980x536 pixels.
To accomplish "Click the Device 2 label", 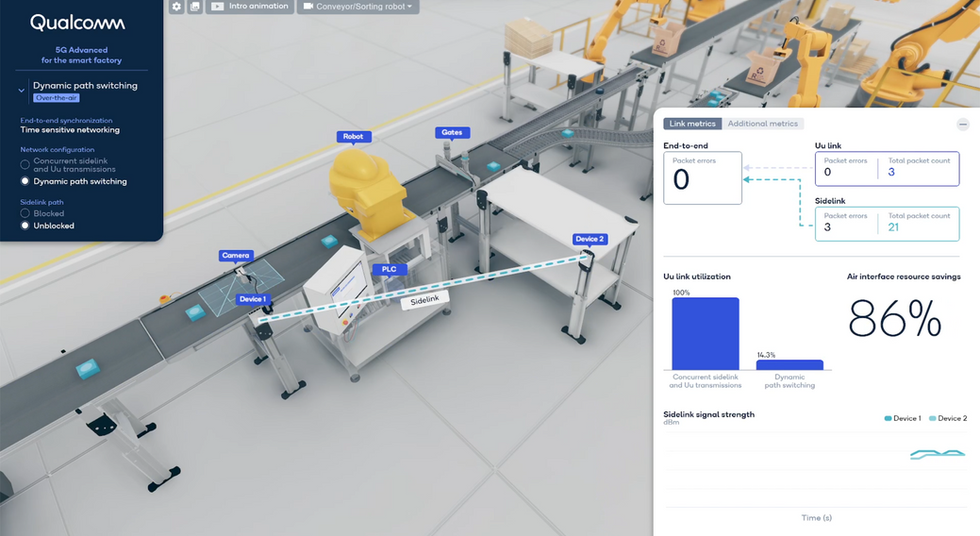I will [x=590, y=239].
